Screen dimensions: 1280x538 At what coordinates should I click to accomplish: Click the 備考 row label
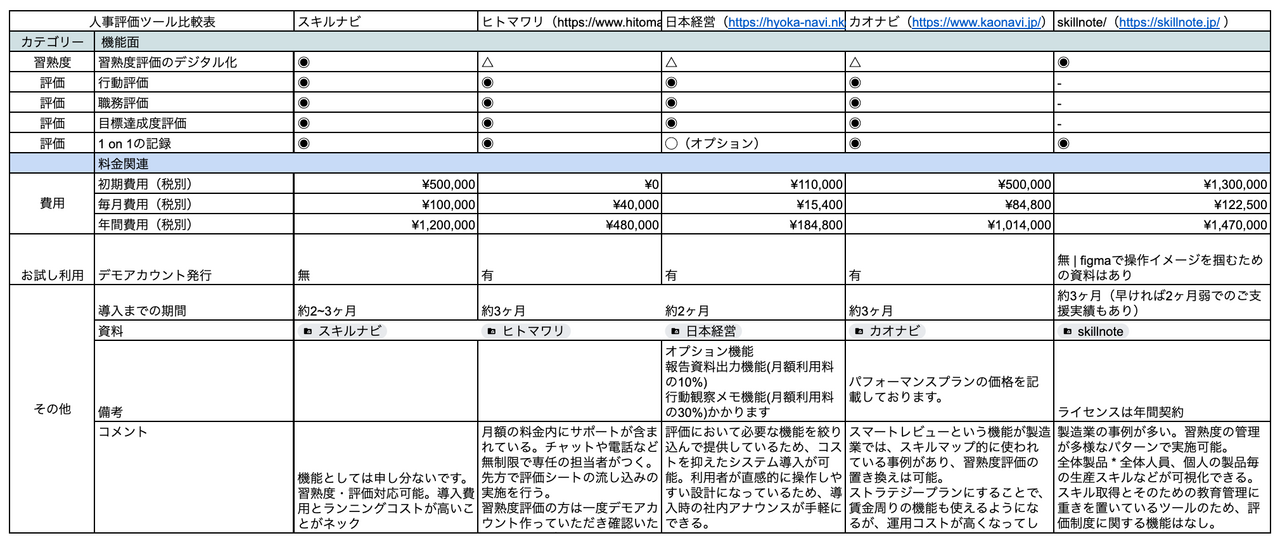(x=195, y=381)
